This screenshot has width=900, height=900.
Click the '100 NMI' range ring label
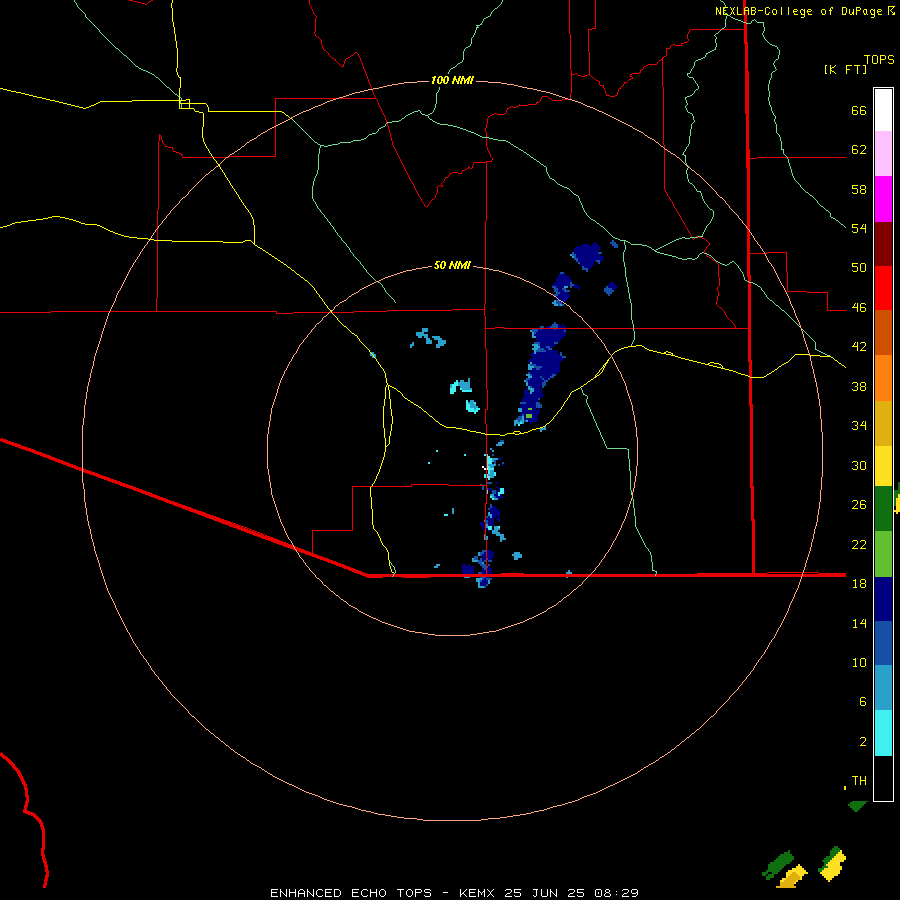[x=452, y=80]
